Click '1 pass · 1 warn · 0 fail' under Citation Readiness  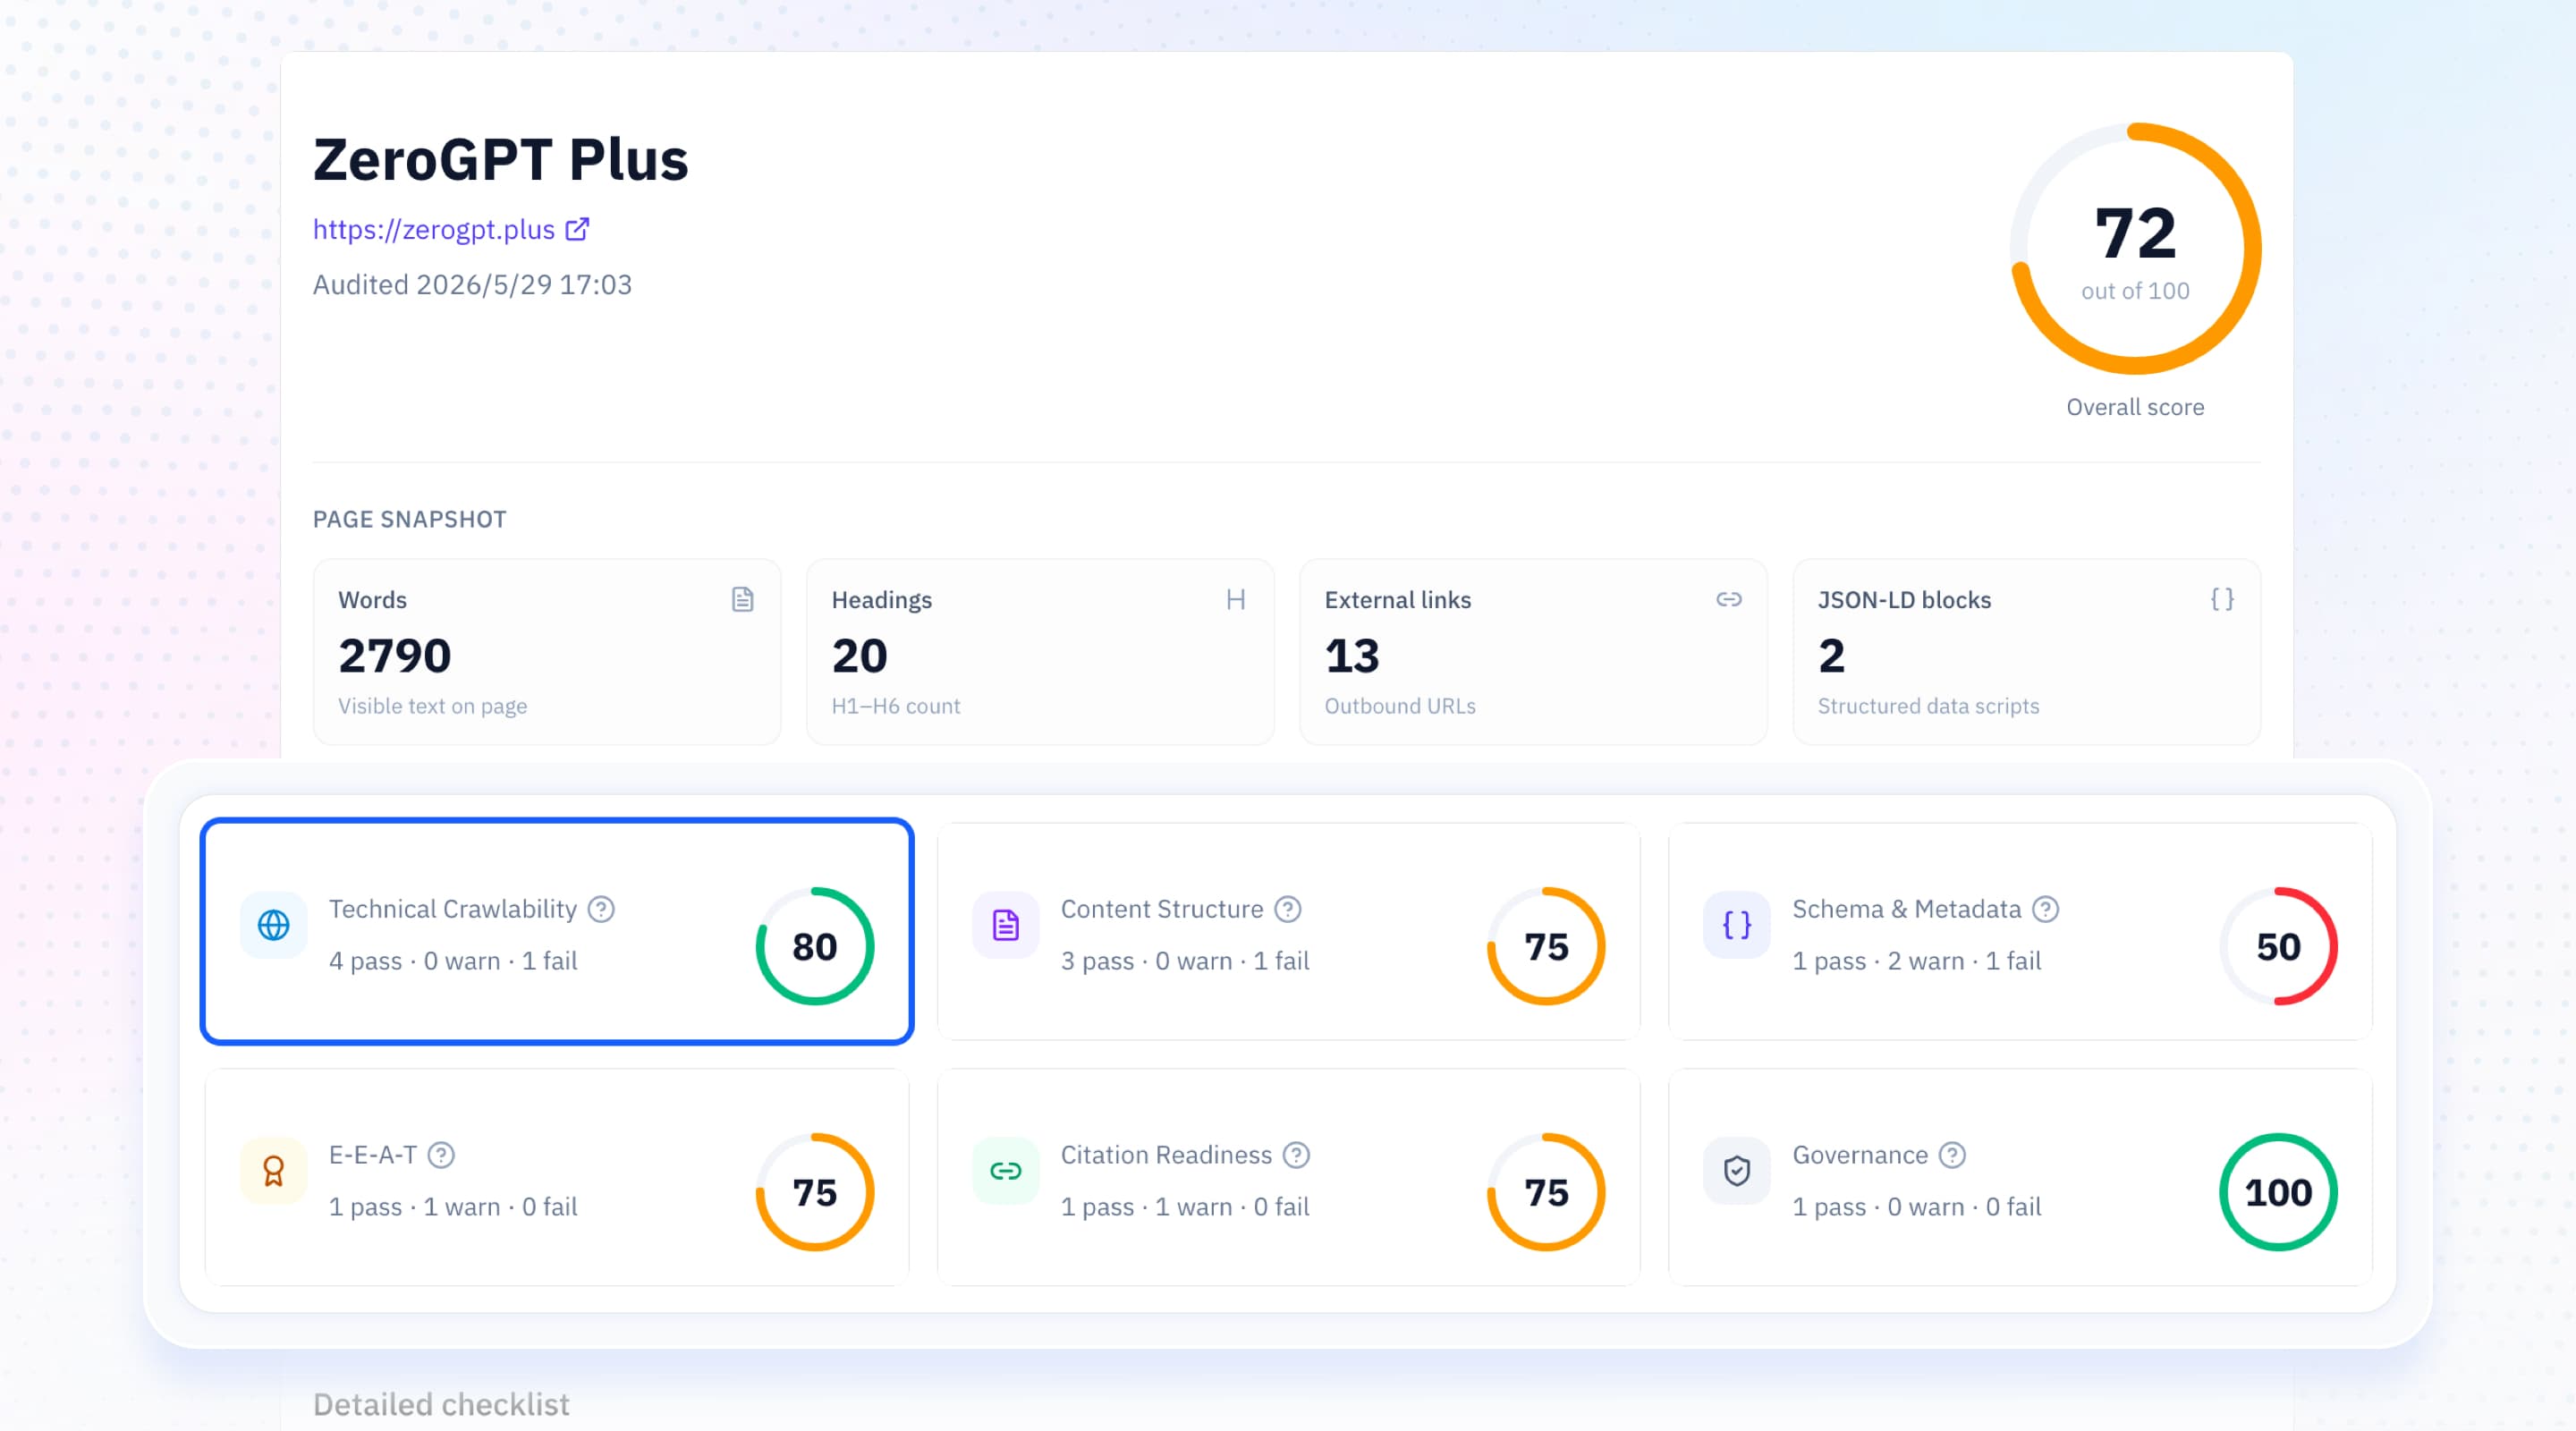1185,1207
